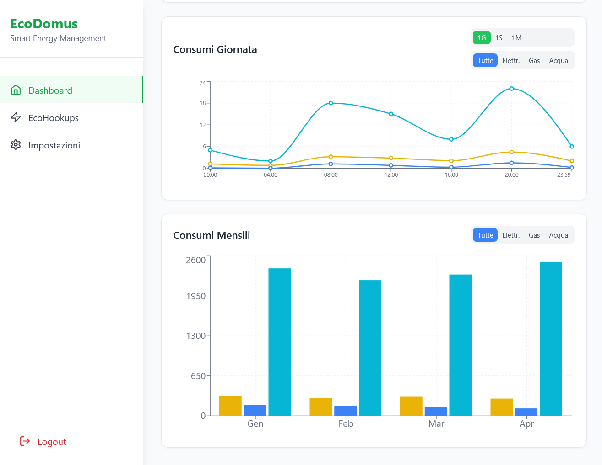
Task: Click yellow line point at 08:00
Action: [331, 156]
